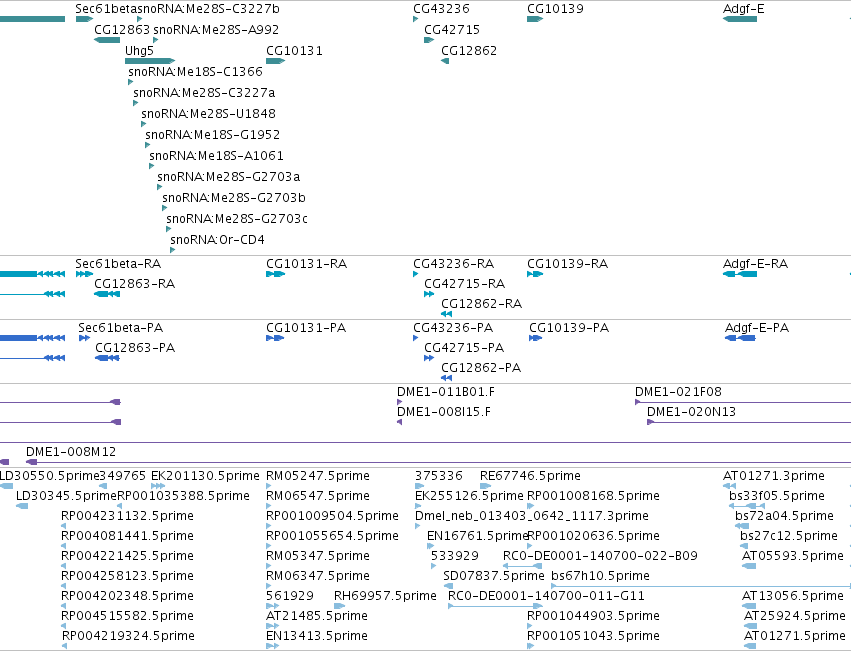
Task: Open CG12862-RA transcript label
Action: [x=481, y=304]
